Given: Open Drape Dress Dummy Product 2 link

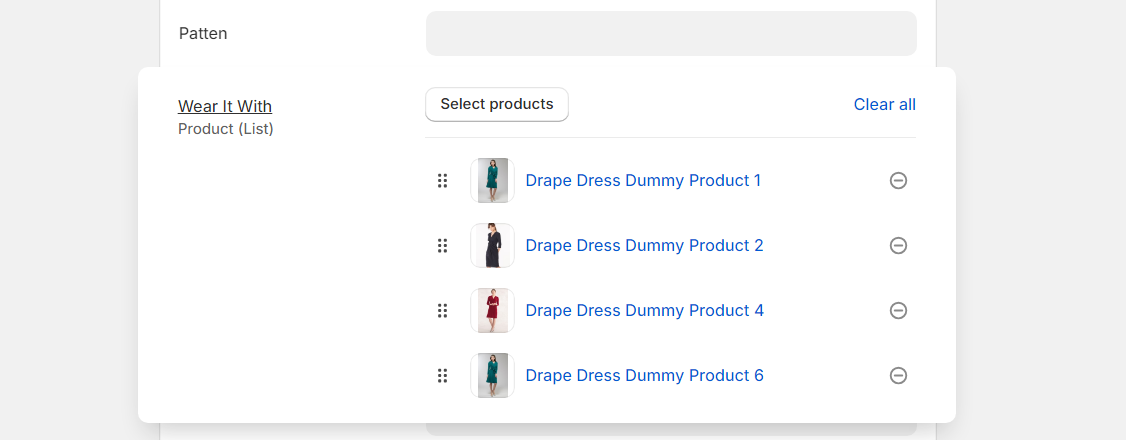Looking at the screenshot, I should pos(644,245).
